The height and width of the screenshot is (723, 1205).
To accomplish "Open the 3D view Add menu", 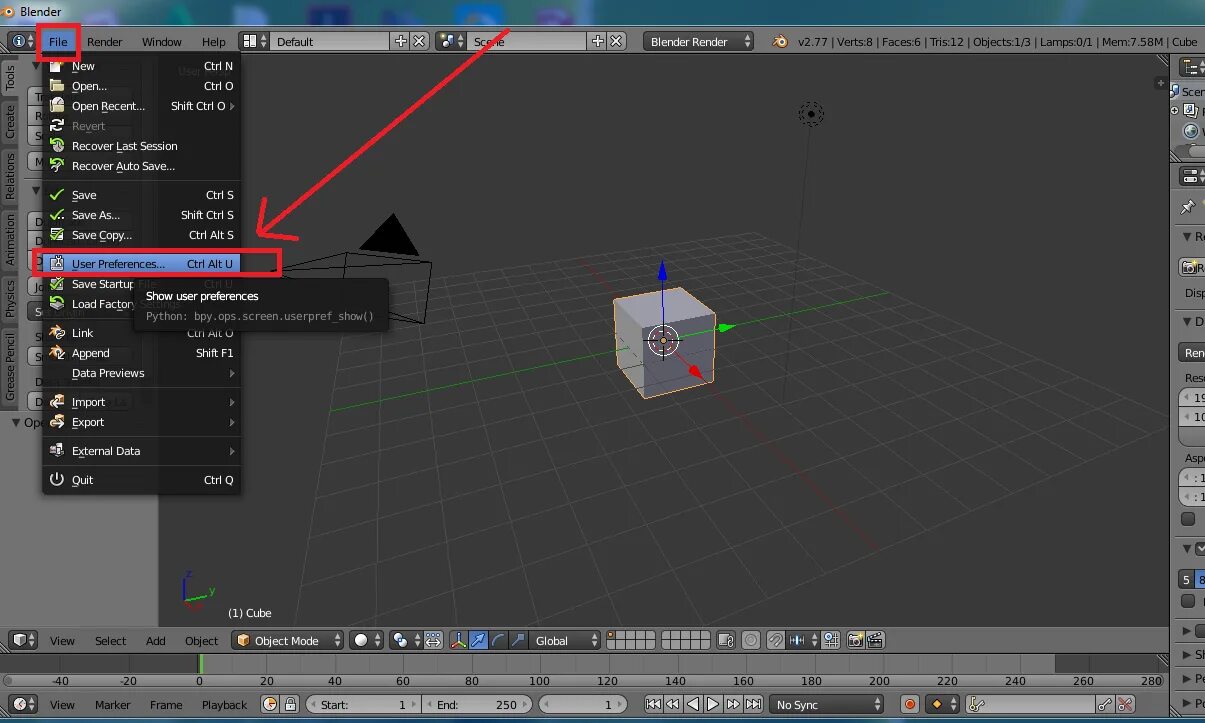I will pos(156,641).
